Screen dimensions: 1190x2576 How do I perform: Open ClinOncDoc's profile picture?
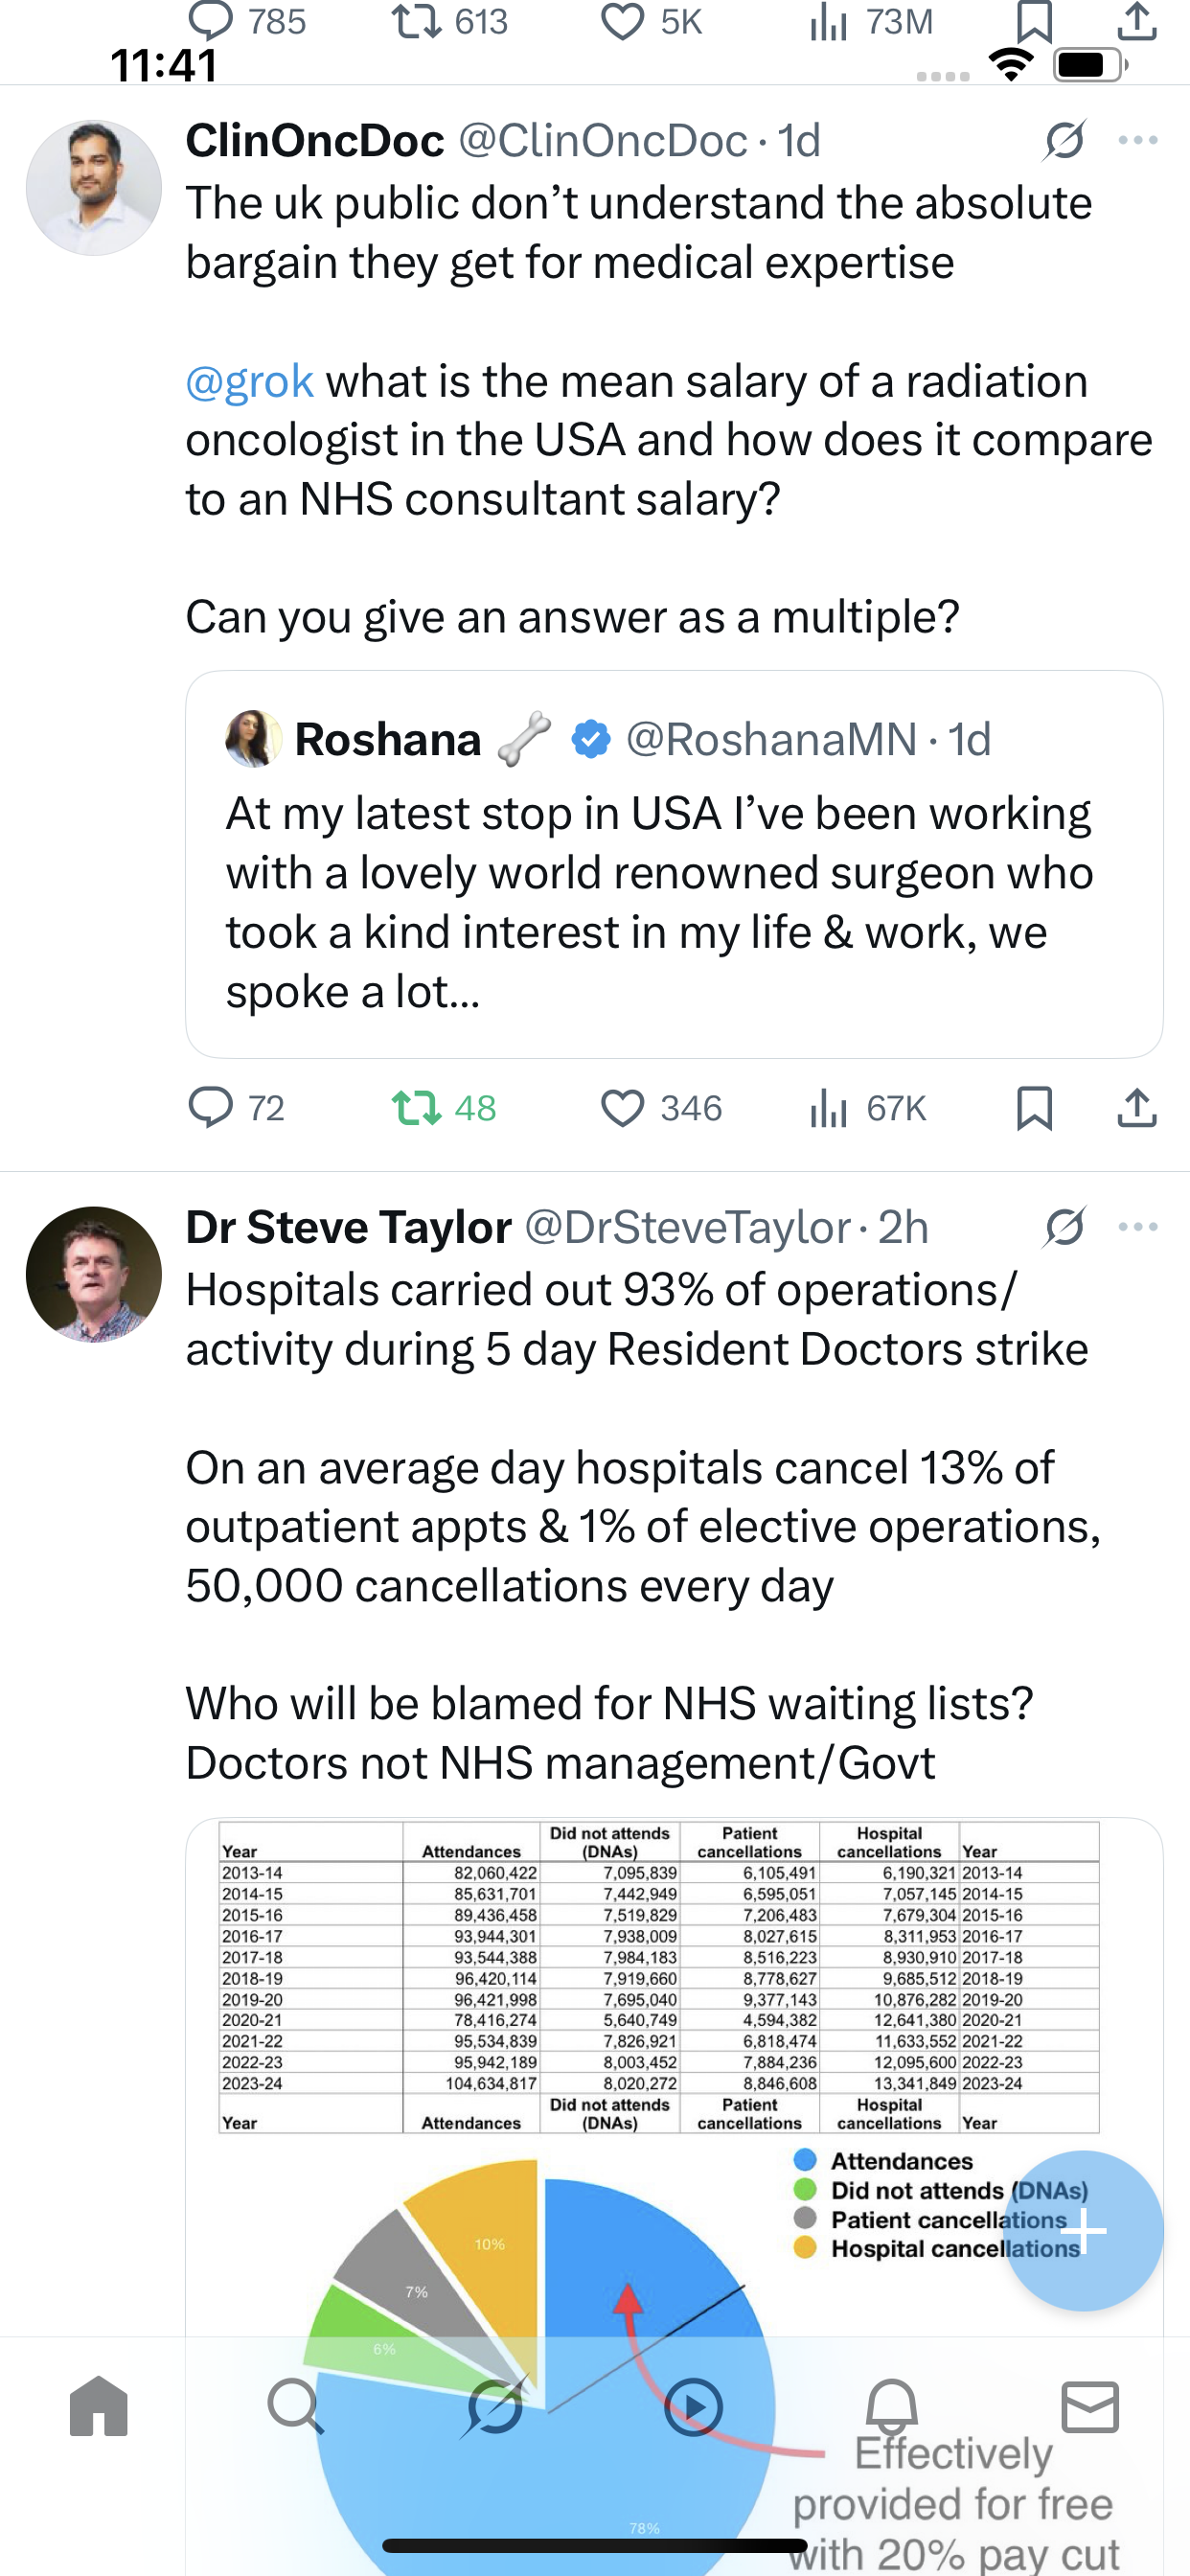coord(94,188)
